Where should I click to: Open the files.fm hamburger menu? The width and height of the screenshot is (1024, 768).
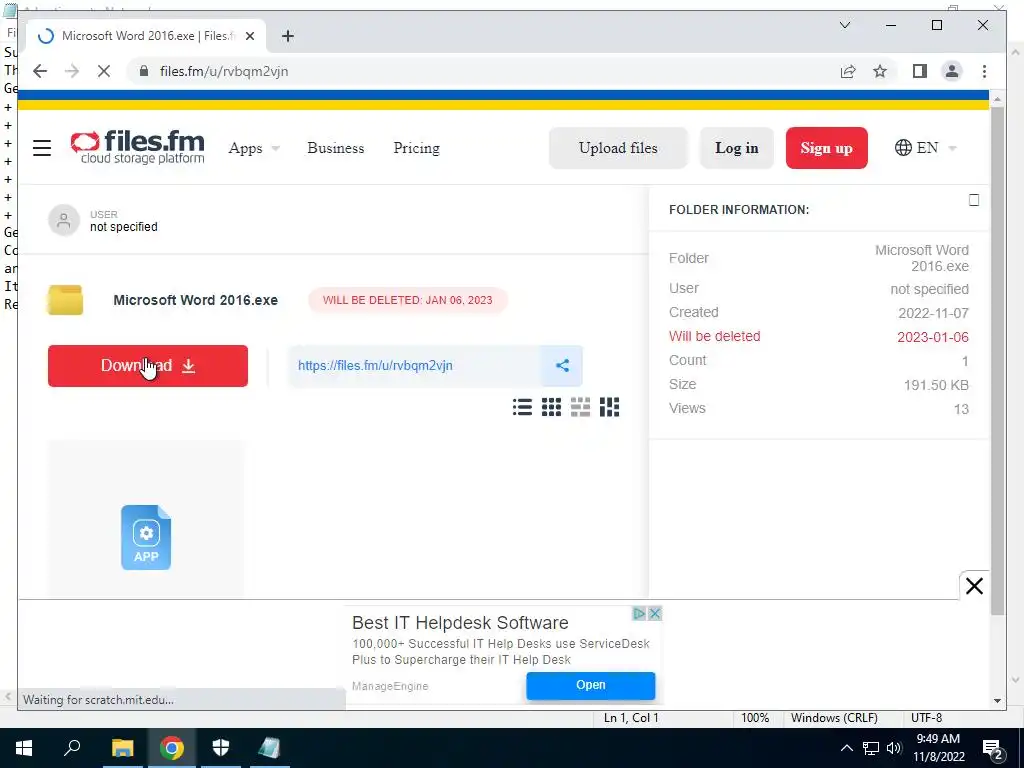pyautogui.click(x=42, y=148)
